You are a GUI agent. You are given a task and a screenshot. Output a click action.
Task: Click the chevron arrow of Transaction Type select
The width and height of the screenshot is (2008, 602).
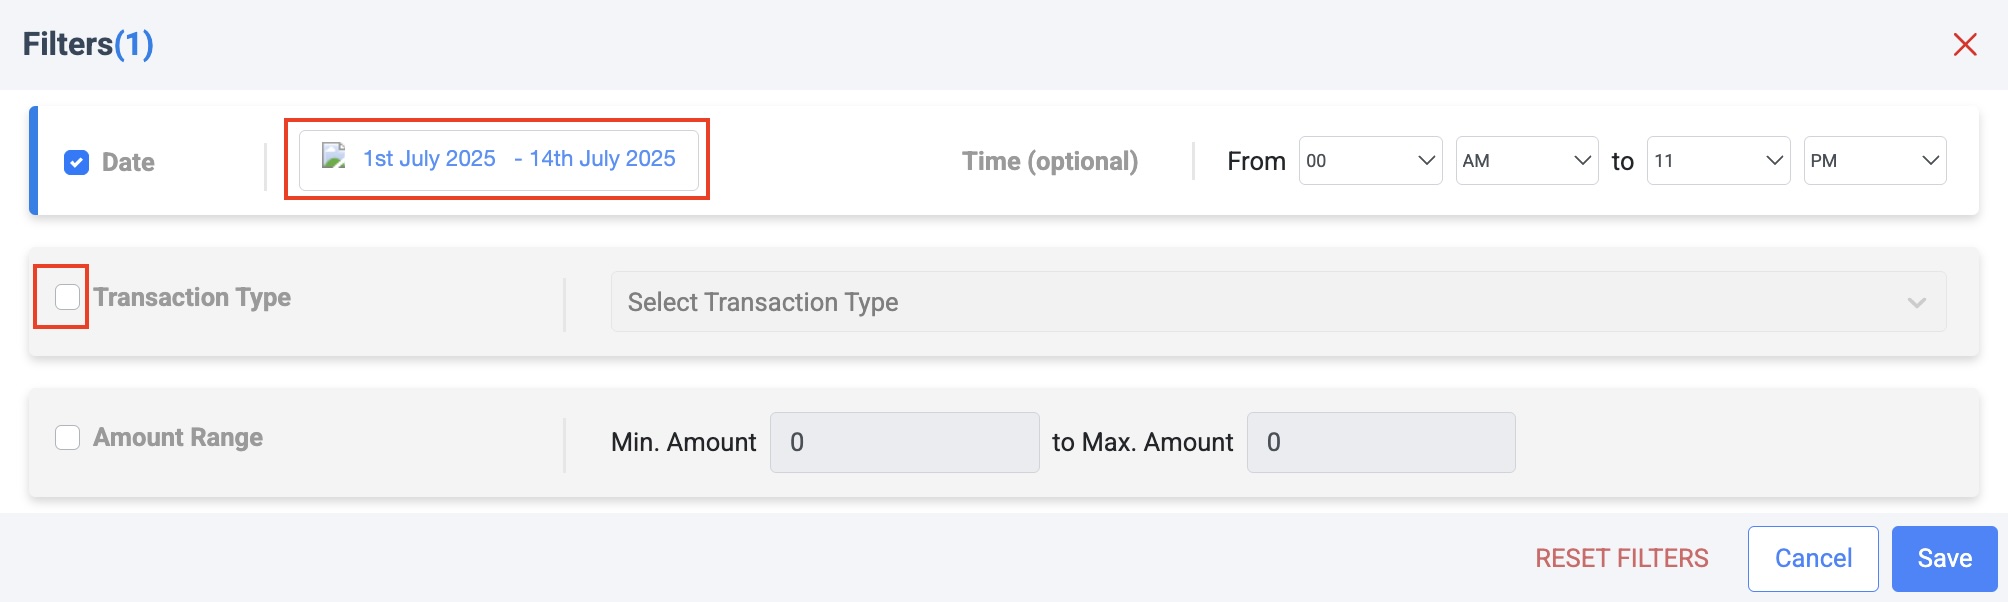pyautogui.click(x=1916, y=302)
